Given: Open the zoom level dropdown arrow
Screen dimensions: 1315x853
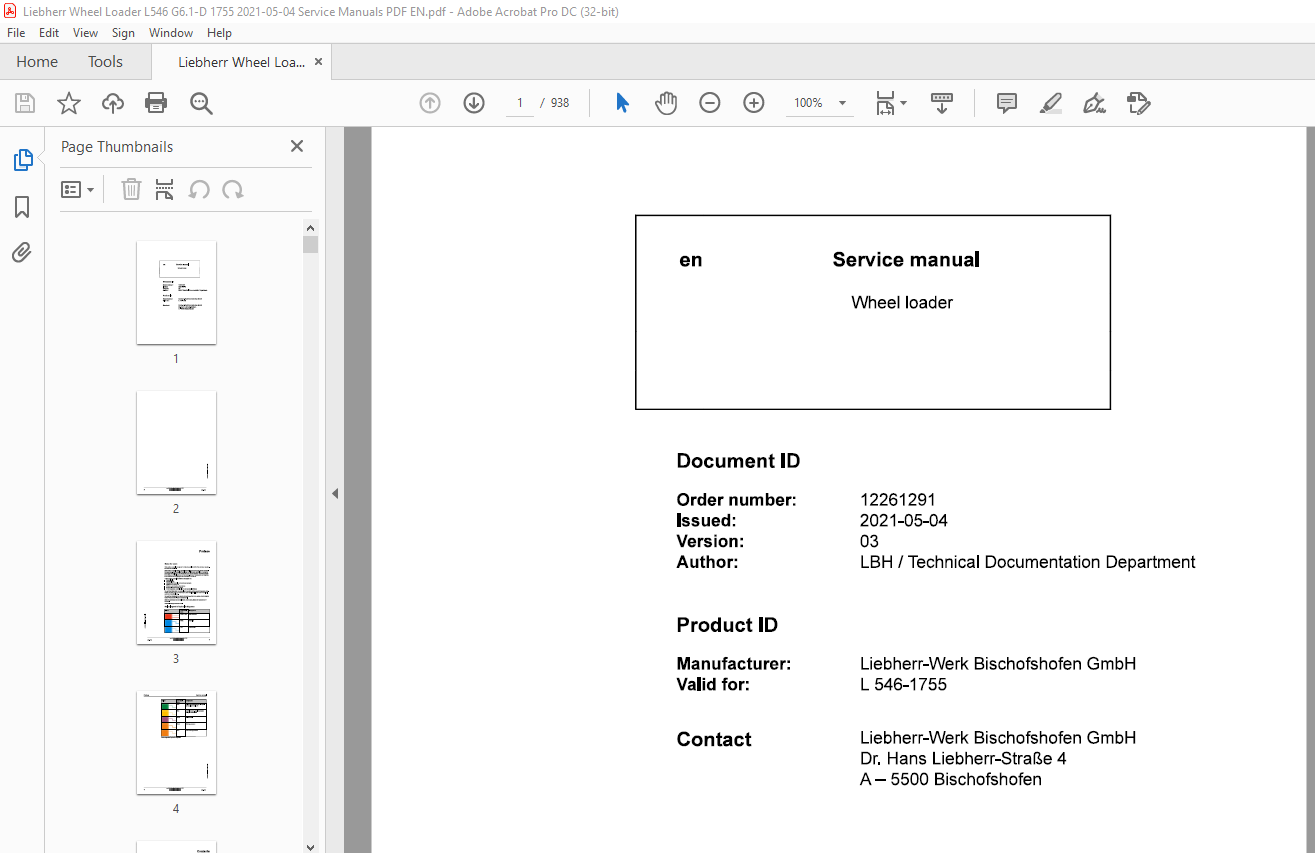Looking at the screenshot, I should point(842,103).
